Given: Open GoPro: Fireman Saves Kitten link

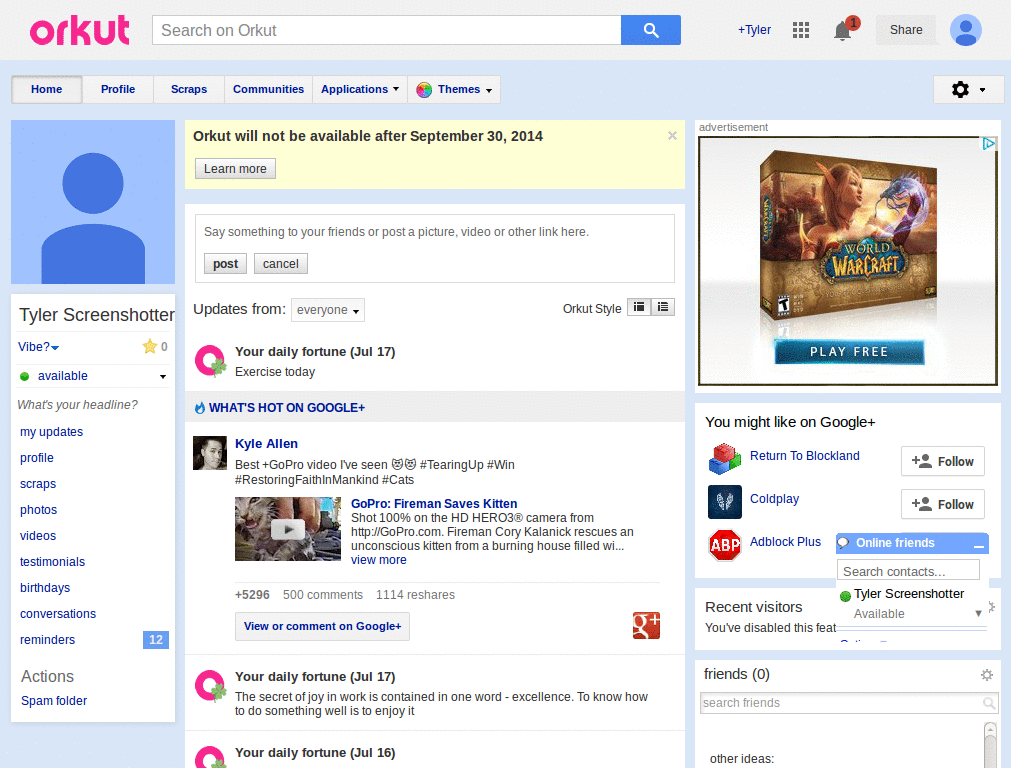Looking at the screenshot, I should click(434, 504).
